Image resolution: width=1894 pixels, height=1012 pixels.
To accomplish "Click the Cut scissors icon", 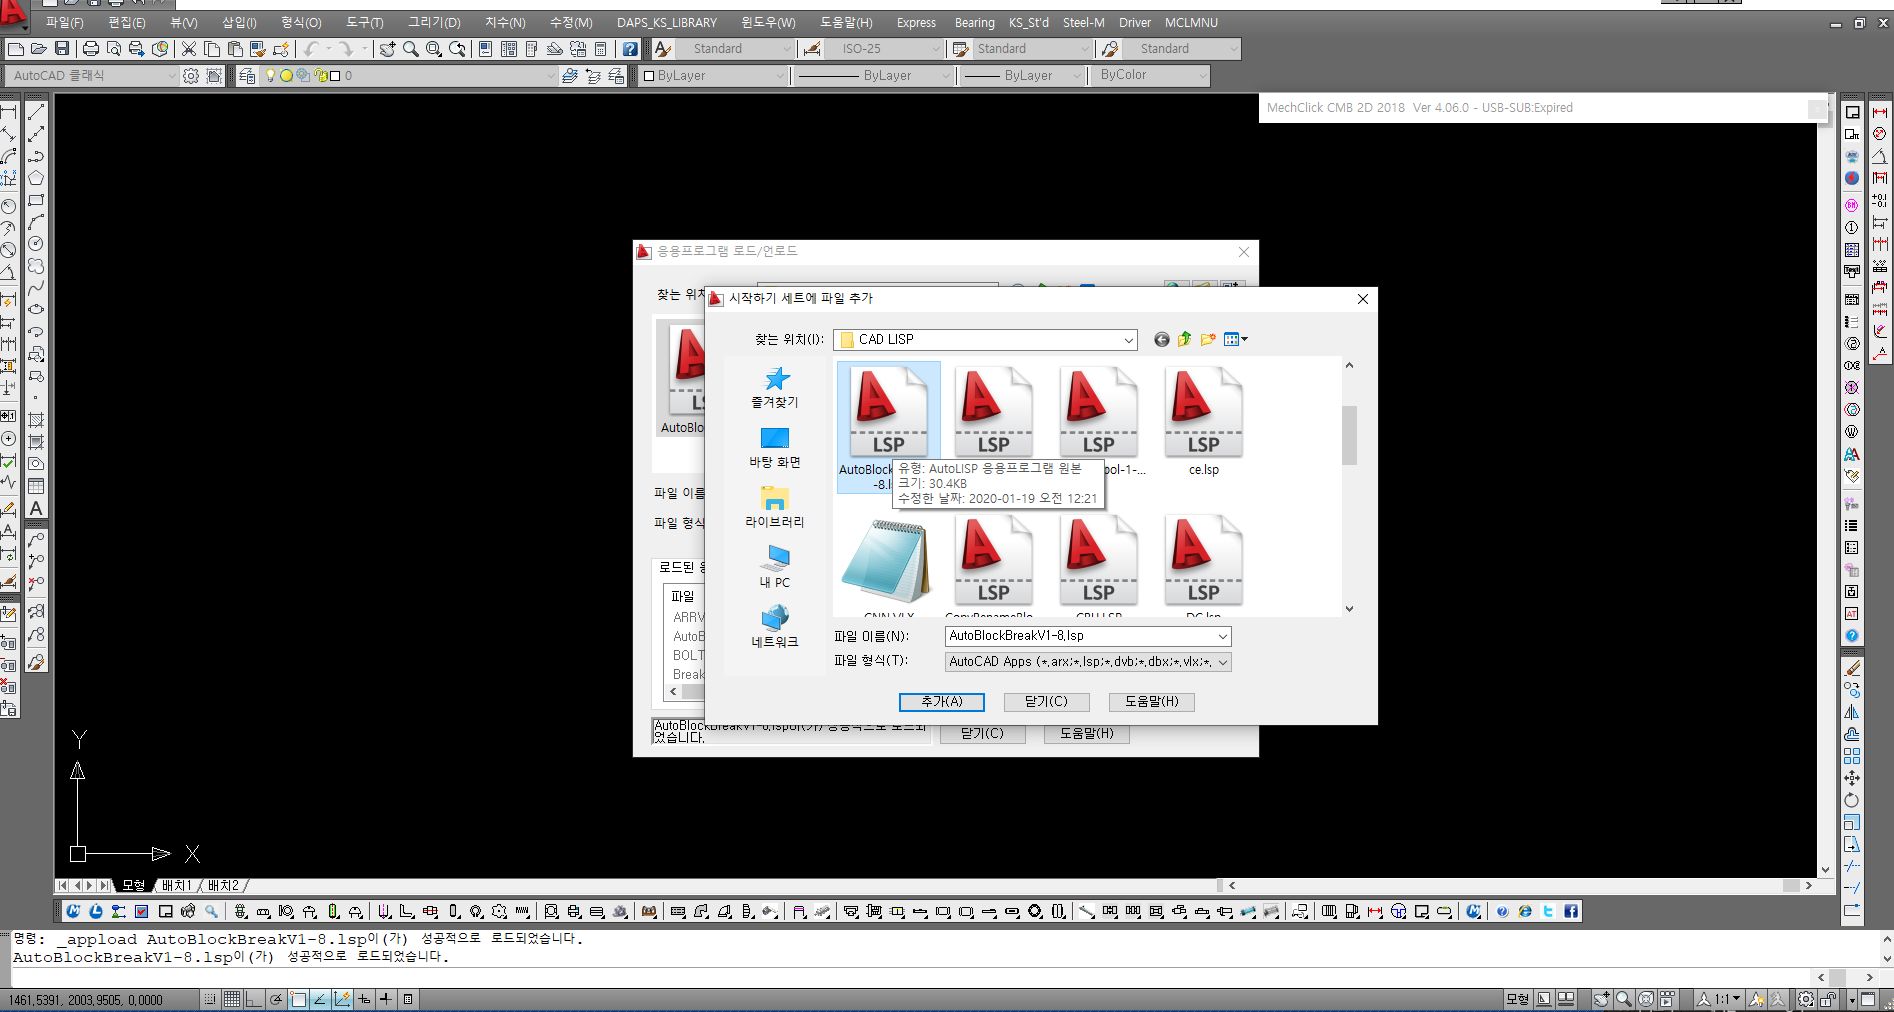I will click(x=188, y=49).
